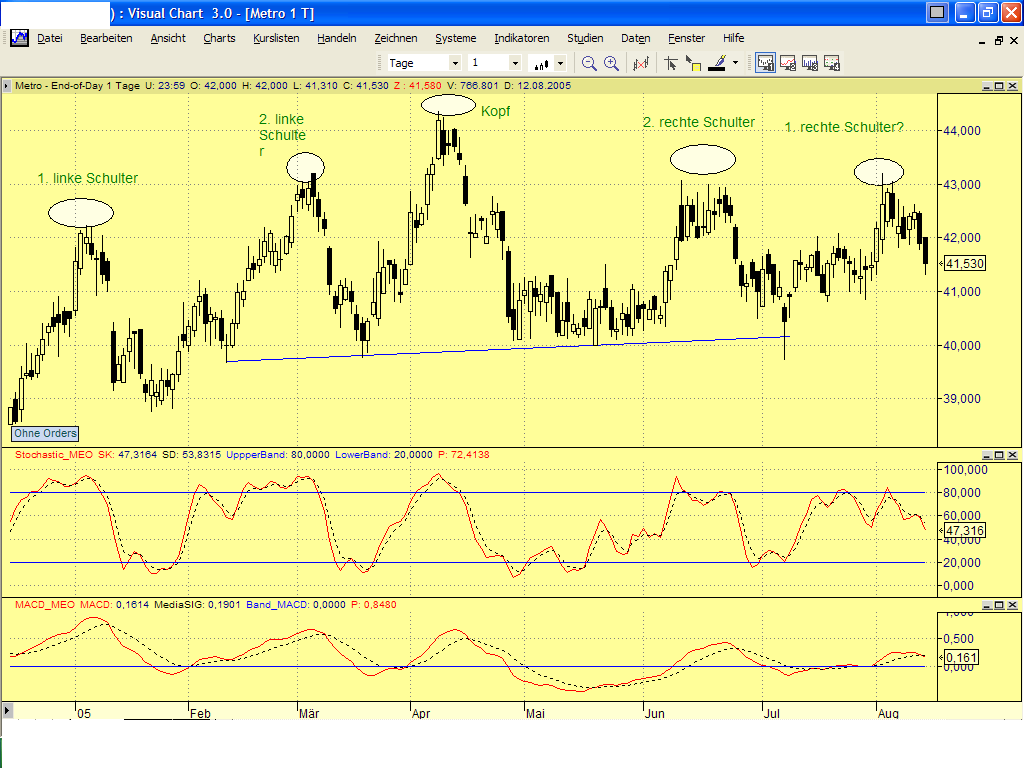Click the Ohne Orders button

coord(44,433)
